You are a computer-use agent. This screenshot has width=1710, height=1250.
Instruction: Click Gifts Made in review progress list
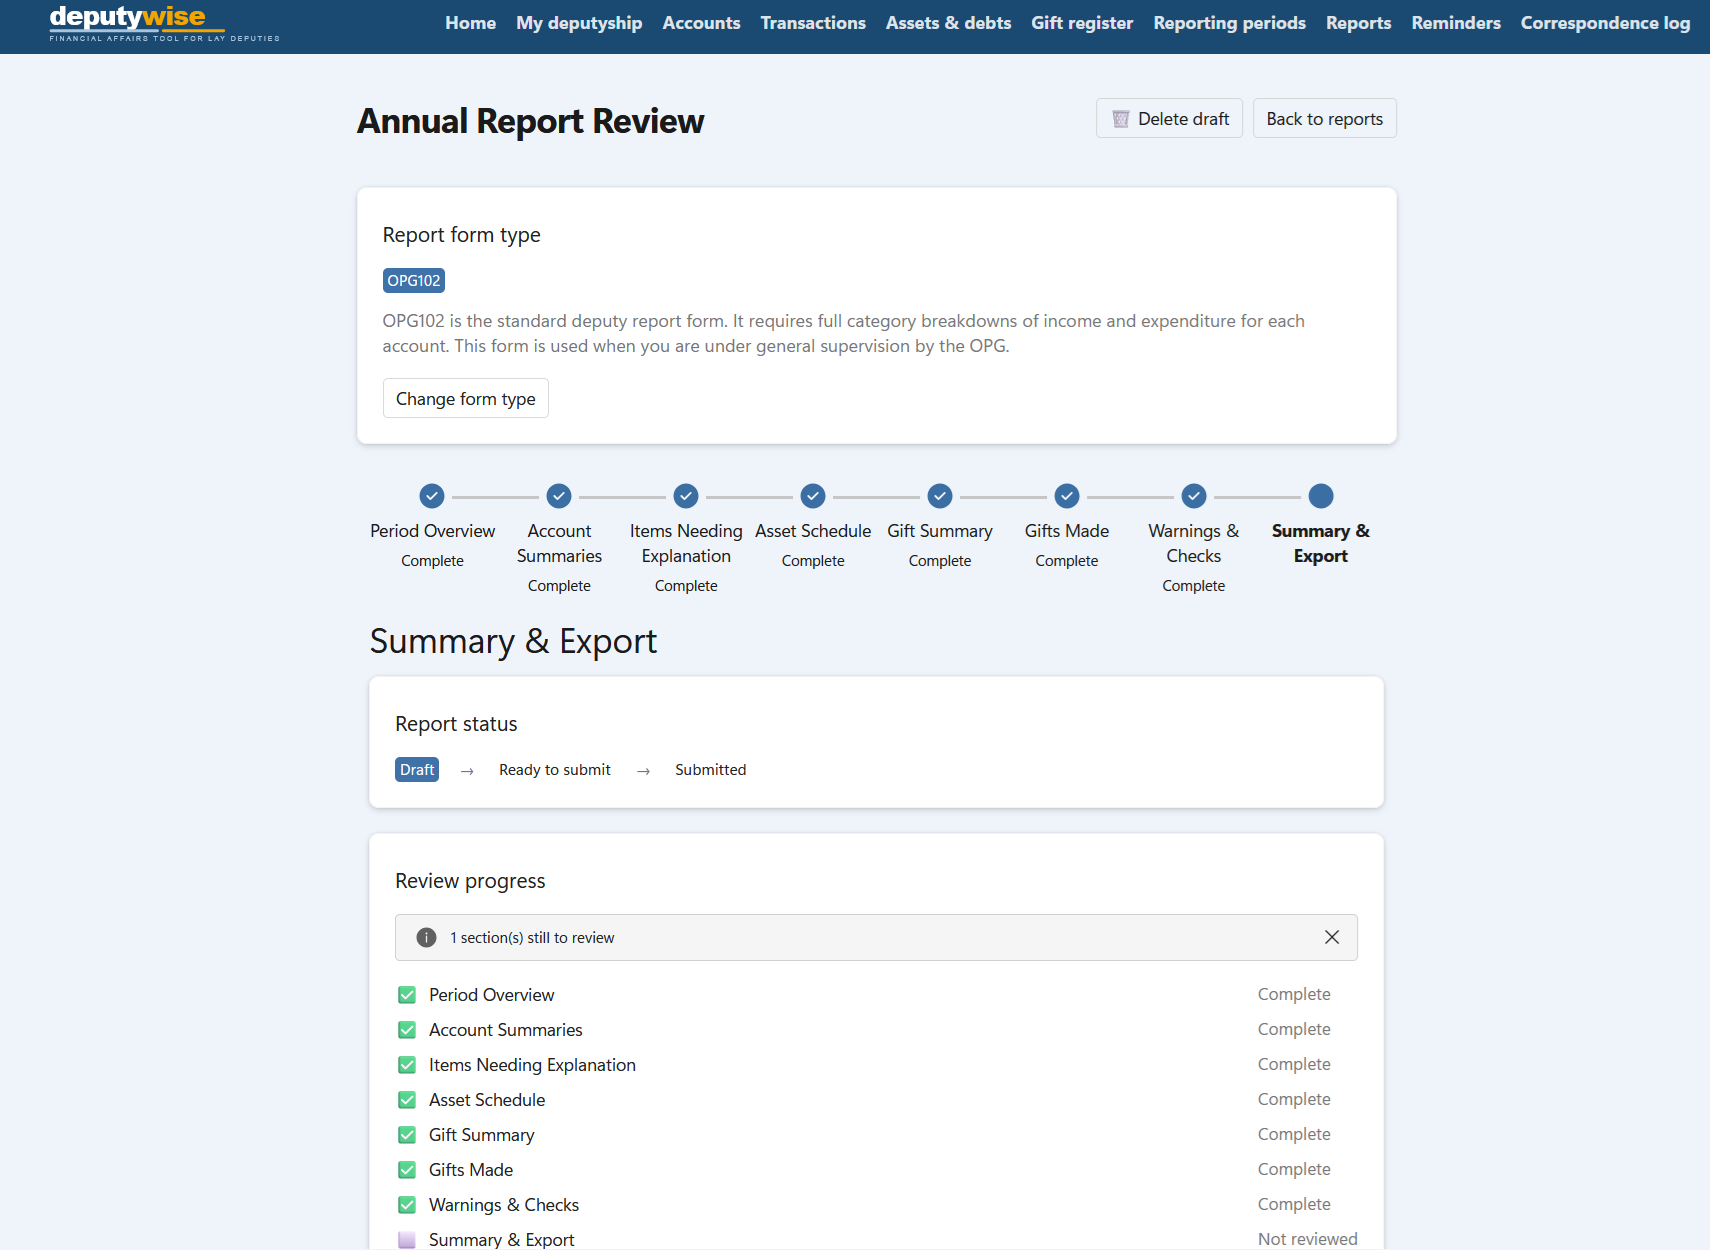471,1170
